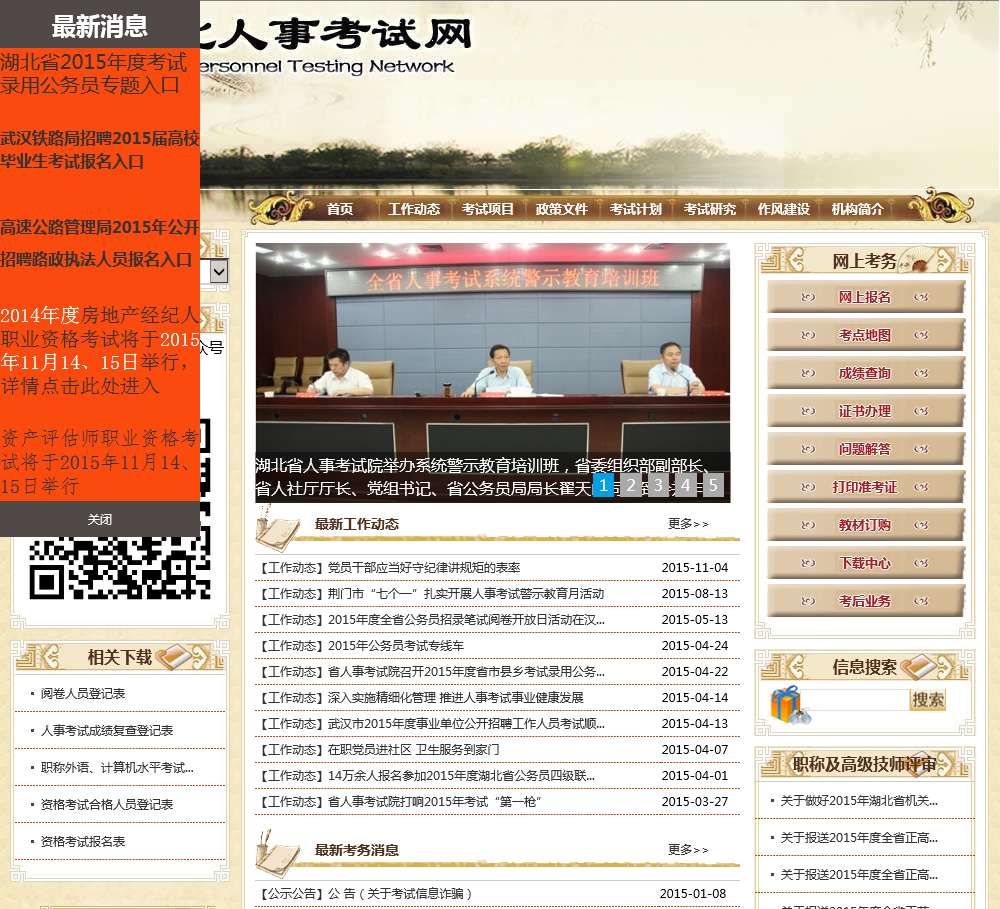Image resolution: width=1000 pixels, height=909 pixels.
Task: Open 武汉铁路局招聘2015届高校毕业生考试报名入口
Action: click(99, 150)
